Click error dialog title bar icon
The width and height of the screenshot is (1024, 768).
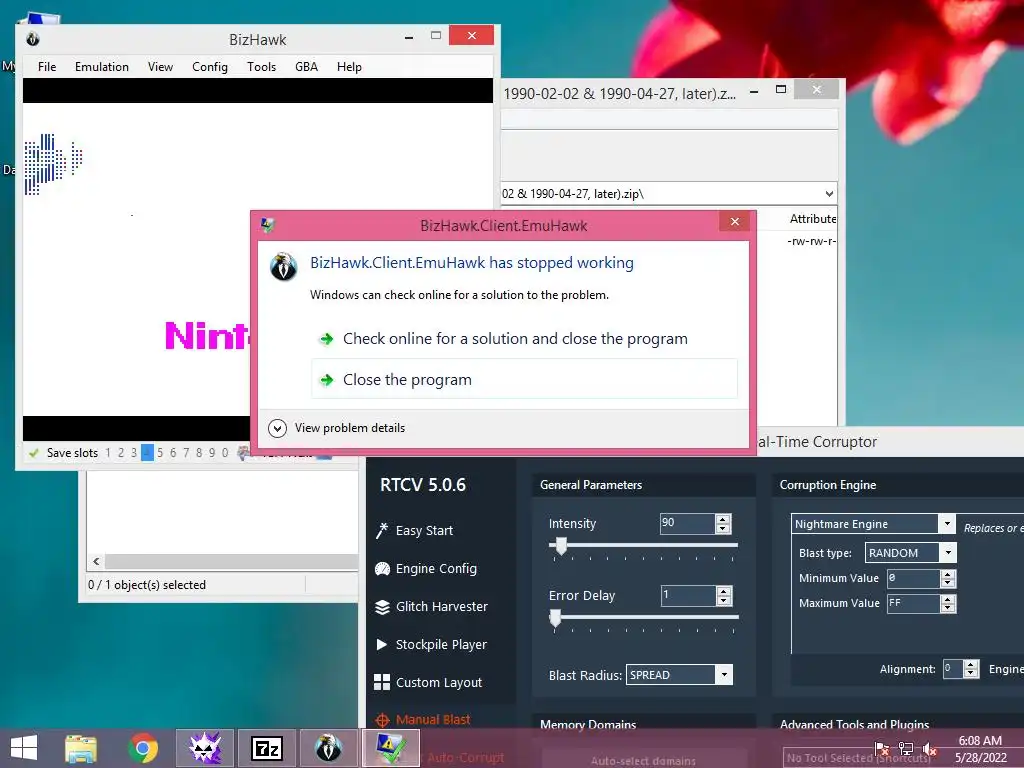coord(268,225)
